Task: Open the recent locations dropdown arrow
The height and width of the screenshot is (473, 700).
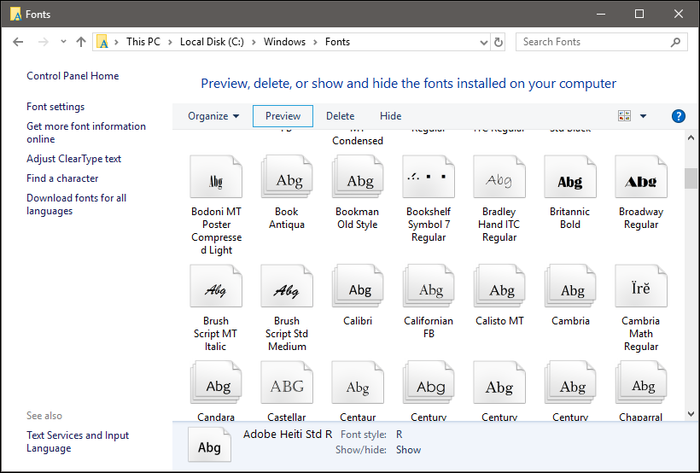Action: (63, 41)
